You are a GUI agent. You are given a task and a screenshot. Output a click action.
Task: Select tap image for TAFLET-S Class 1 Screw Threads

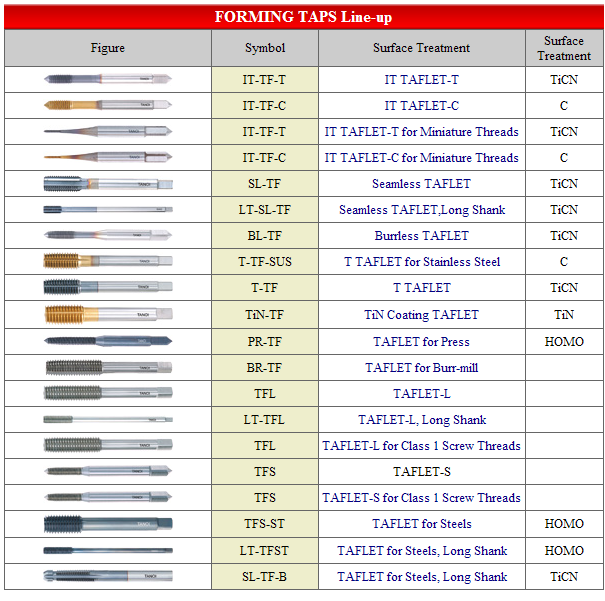click(108, 497)
